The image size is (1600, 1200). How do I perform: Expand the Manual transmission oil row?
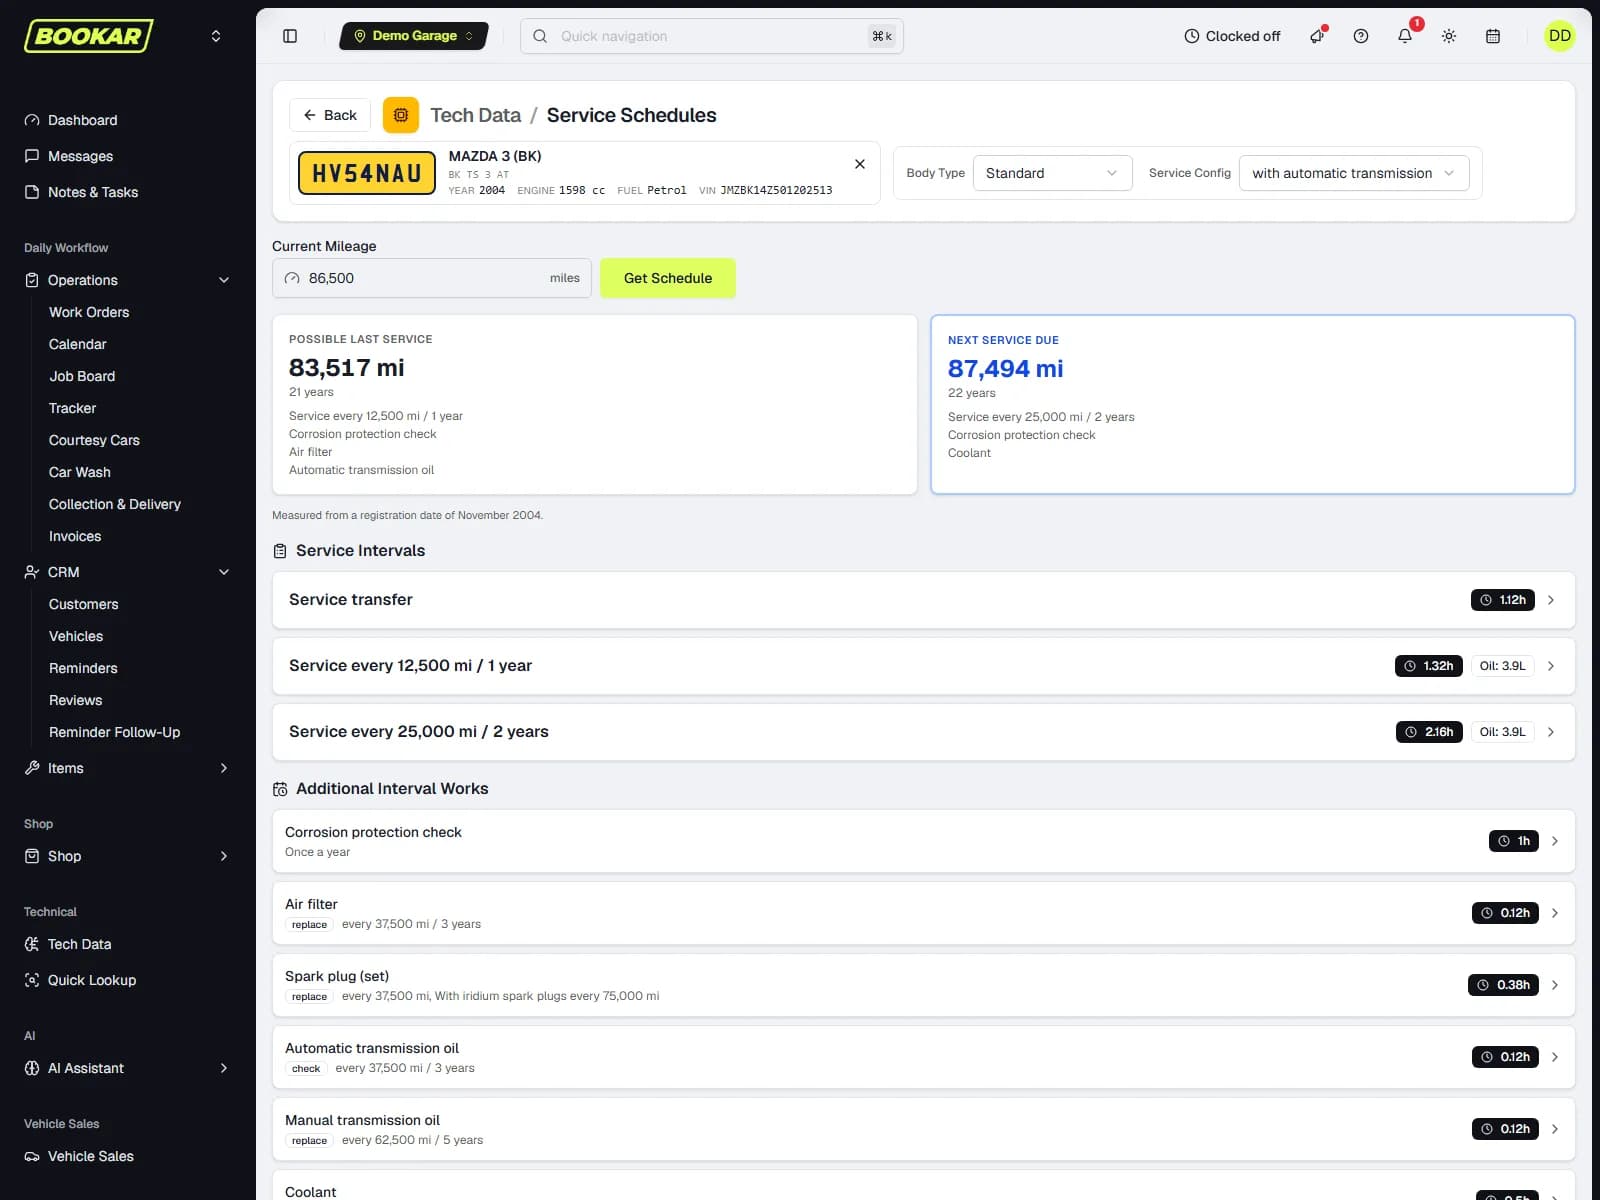coord(923,1129)
